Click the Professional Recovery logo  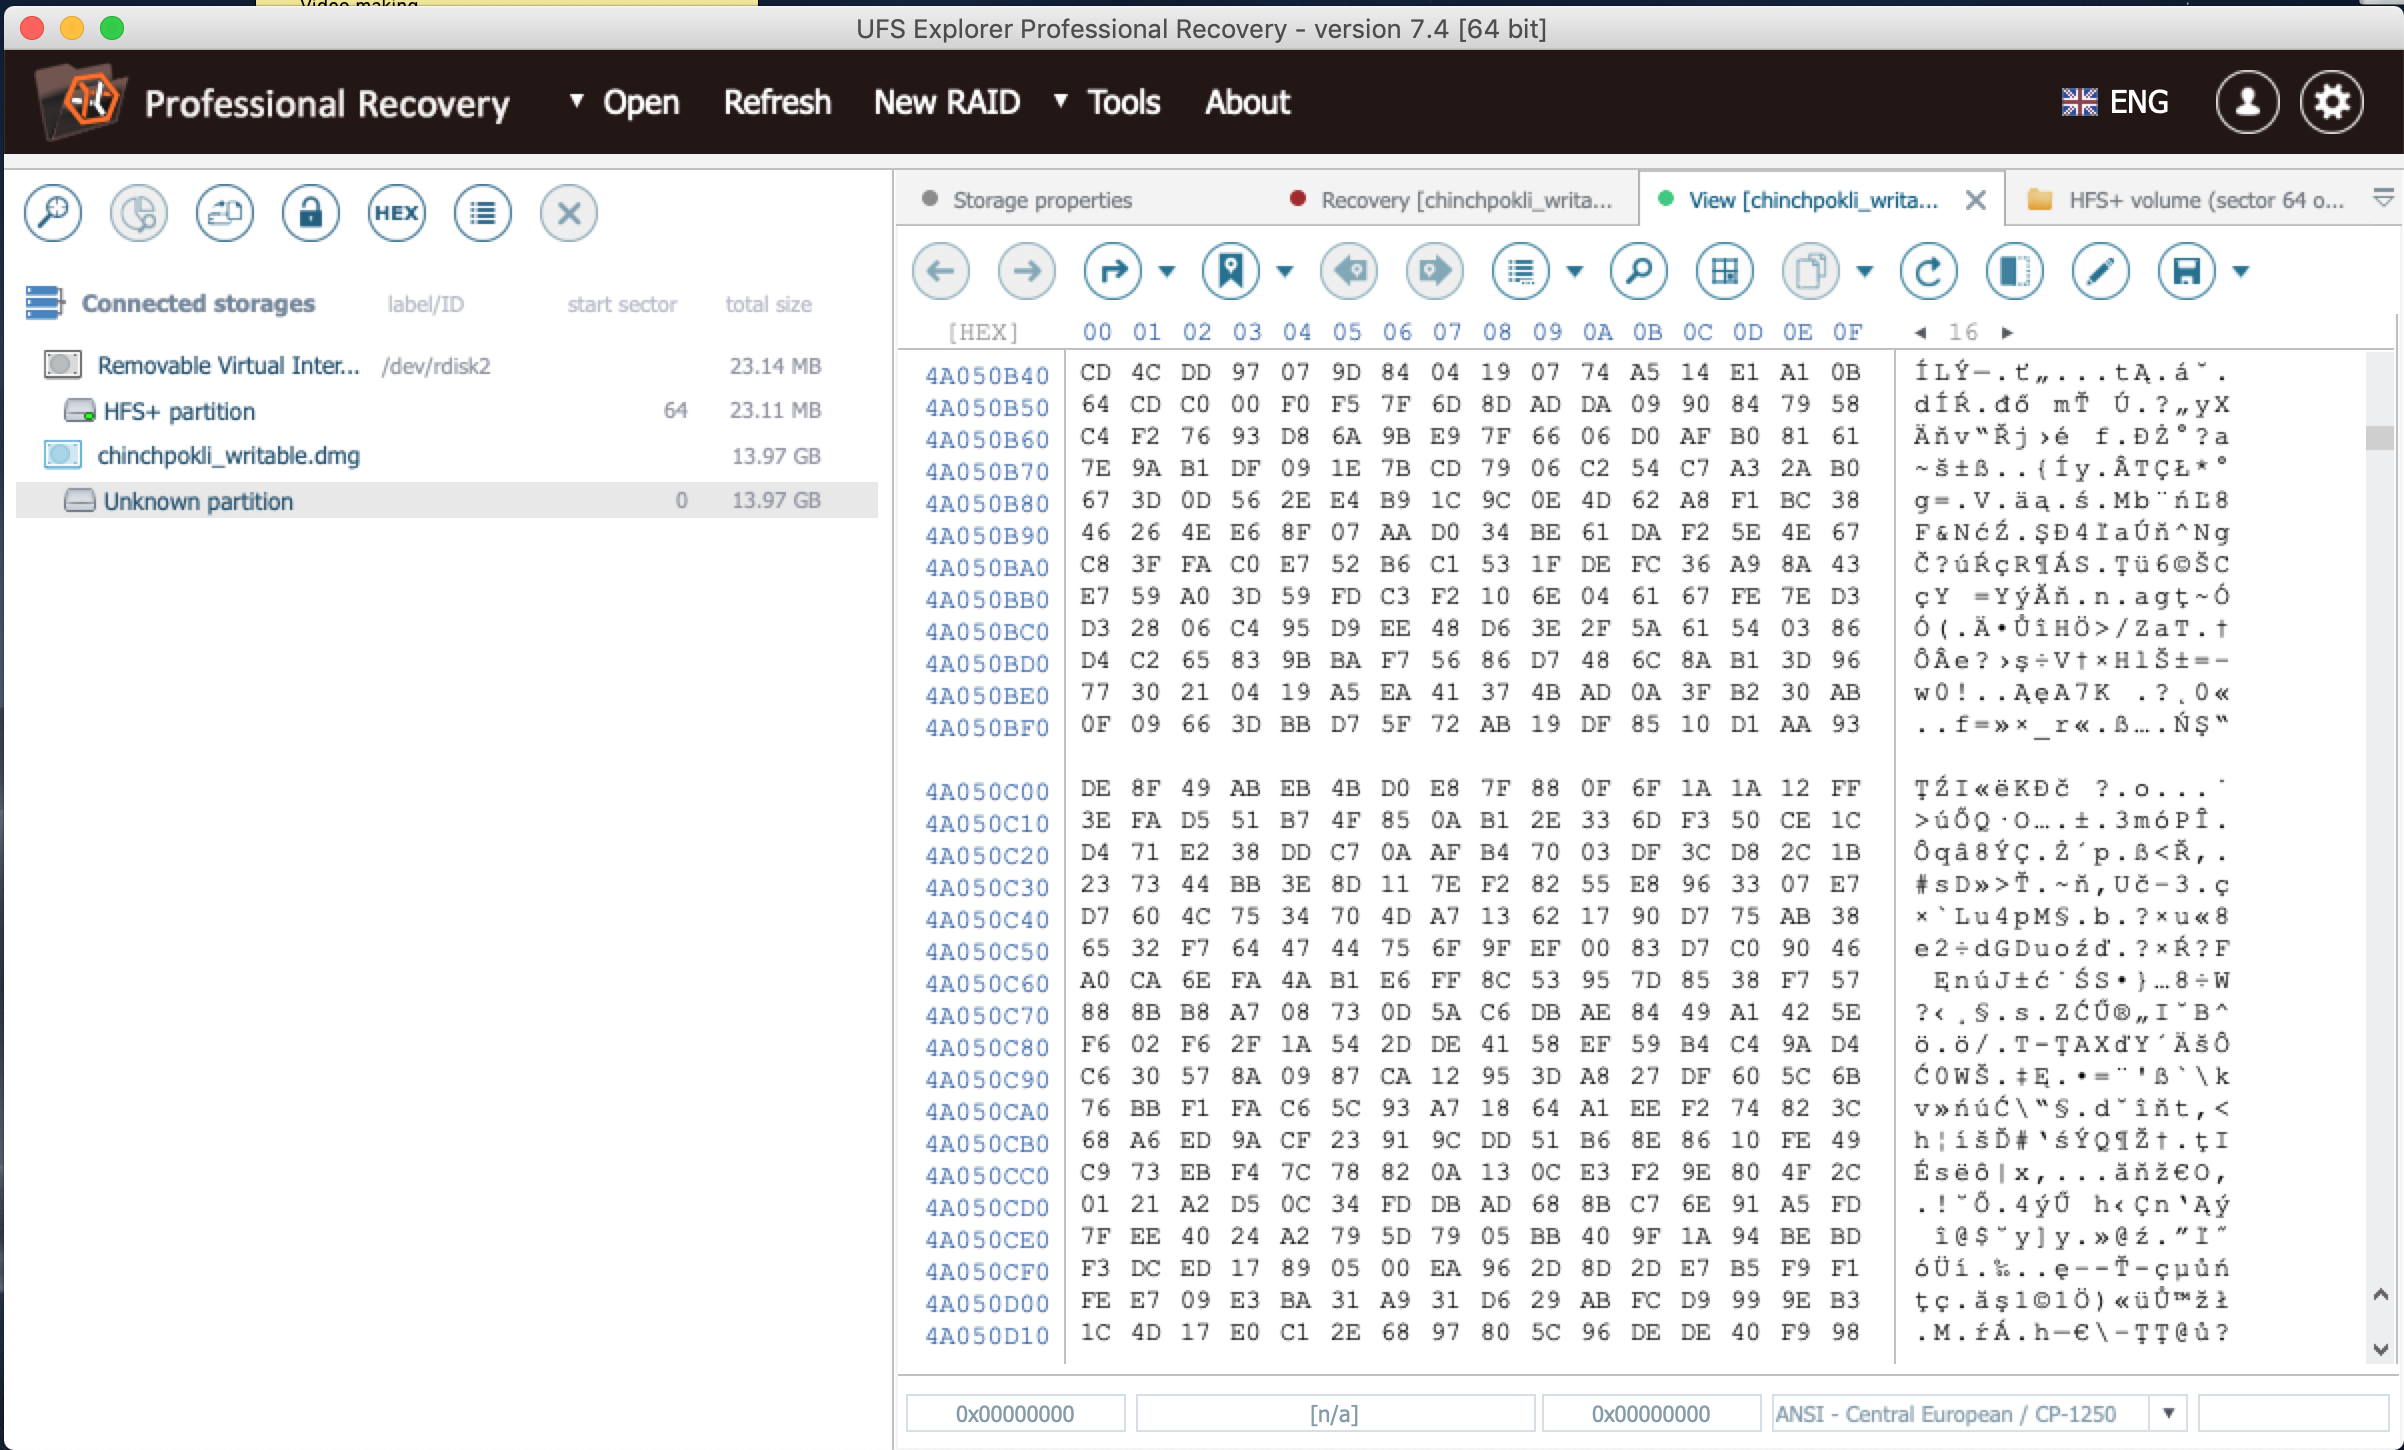point(272,104)
